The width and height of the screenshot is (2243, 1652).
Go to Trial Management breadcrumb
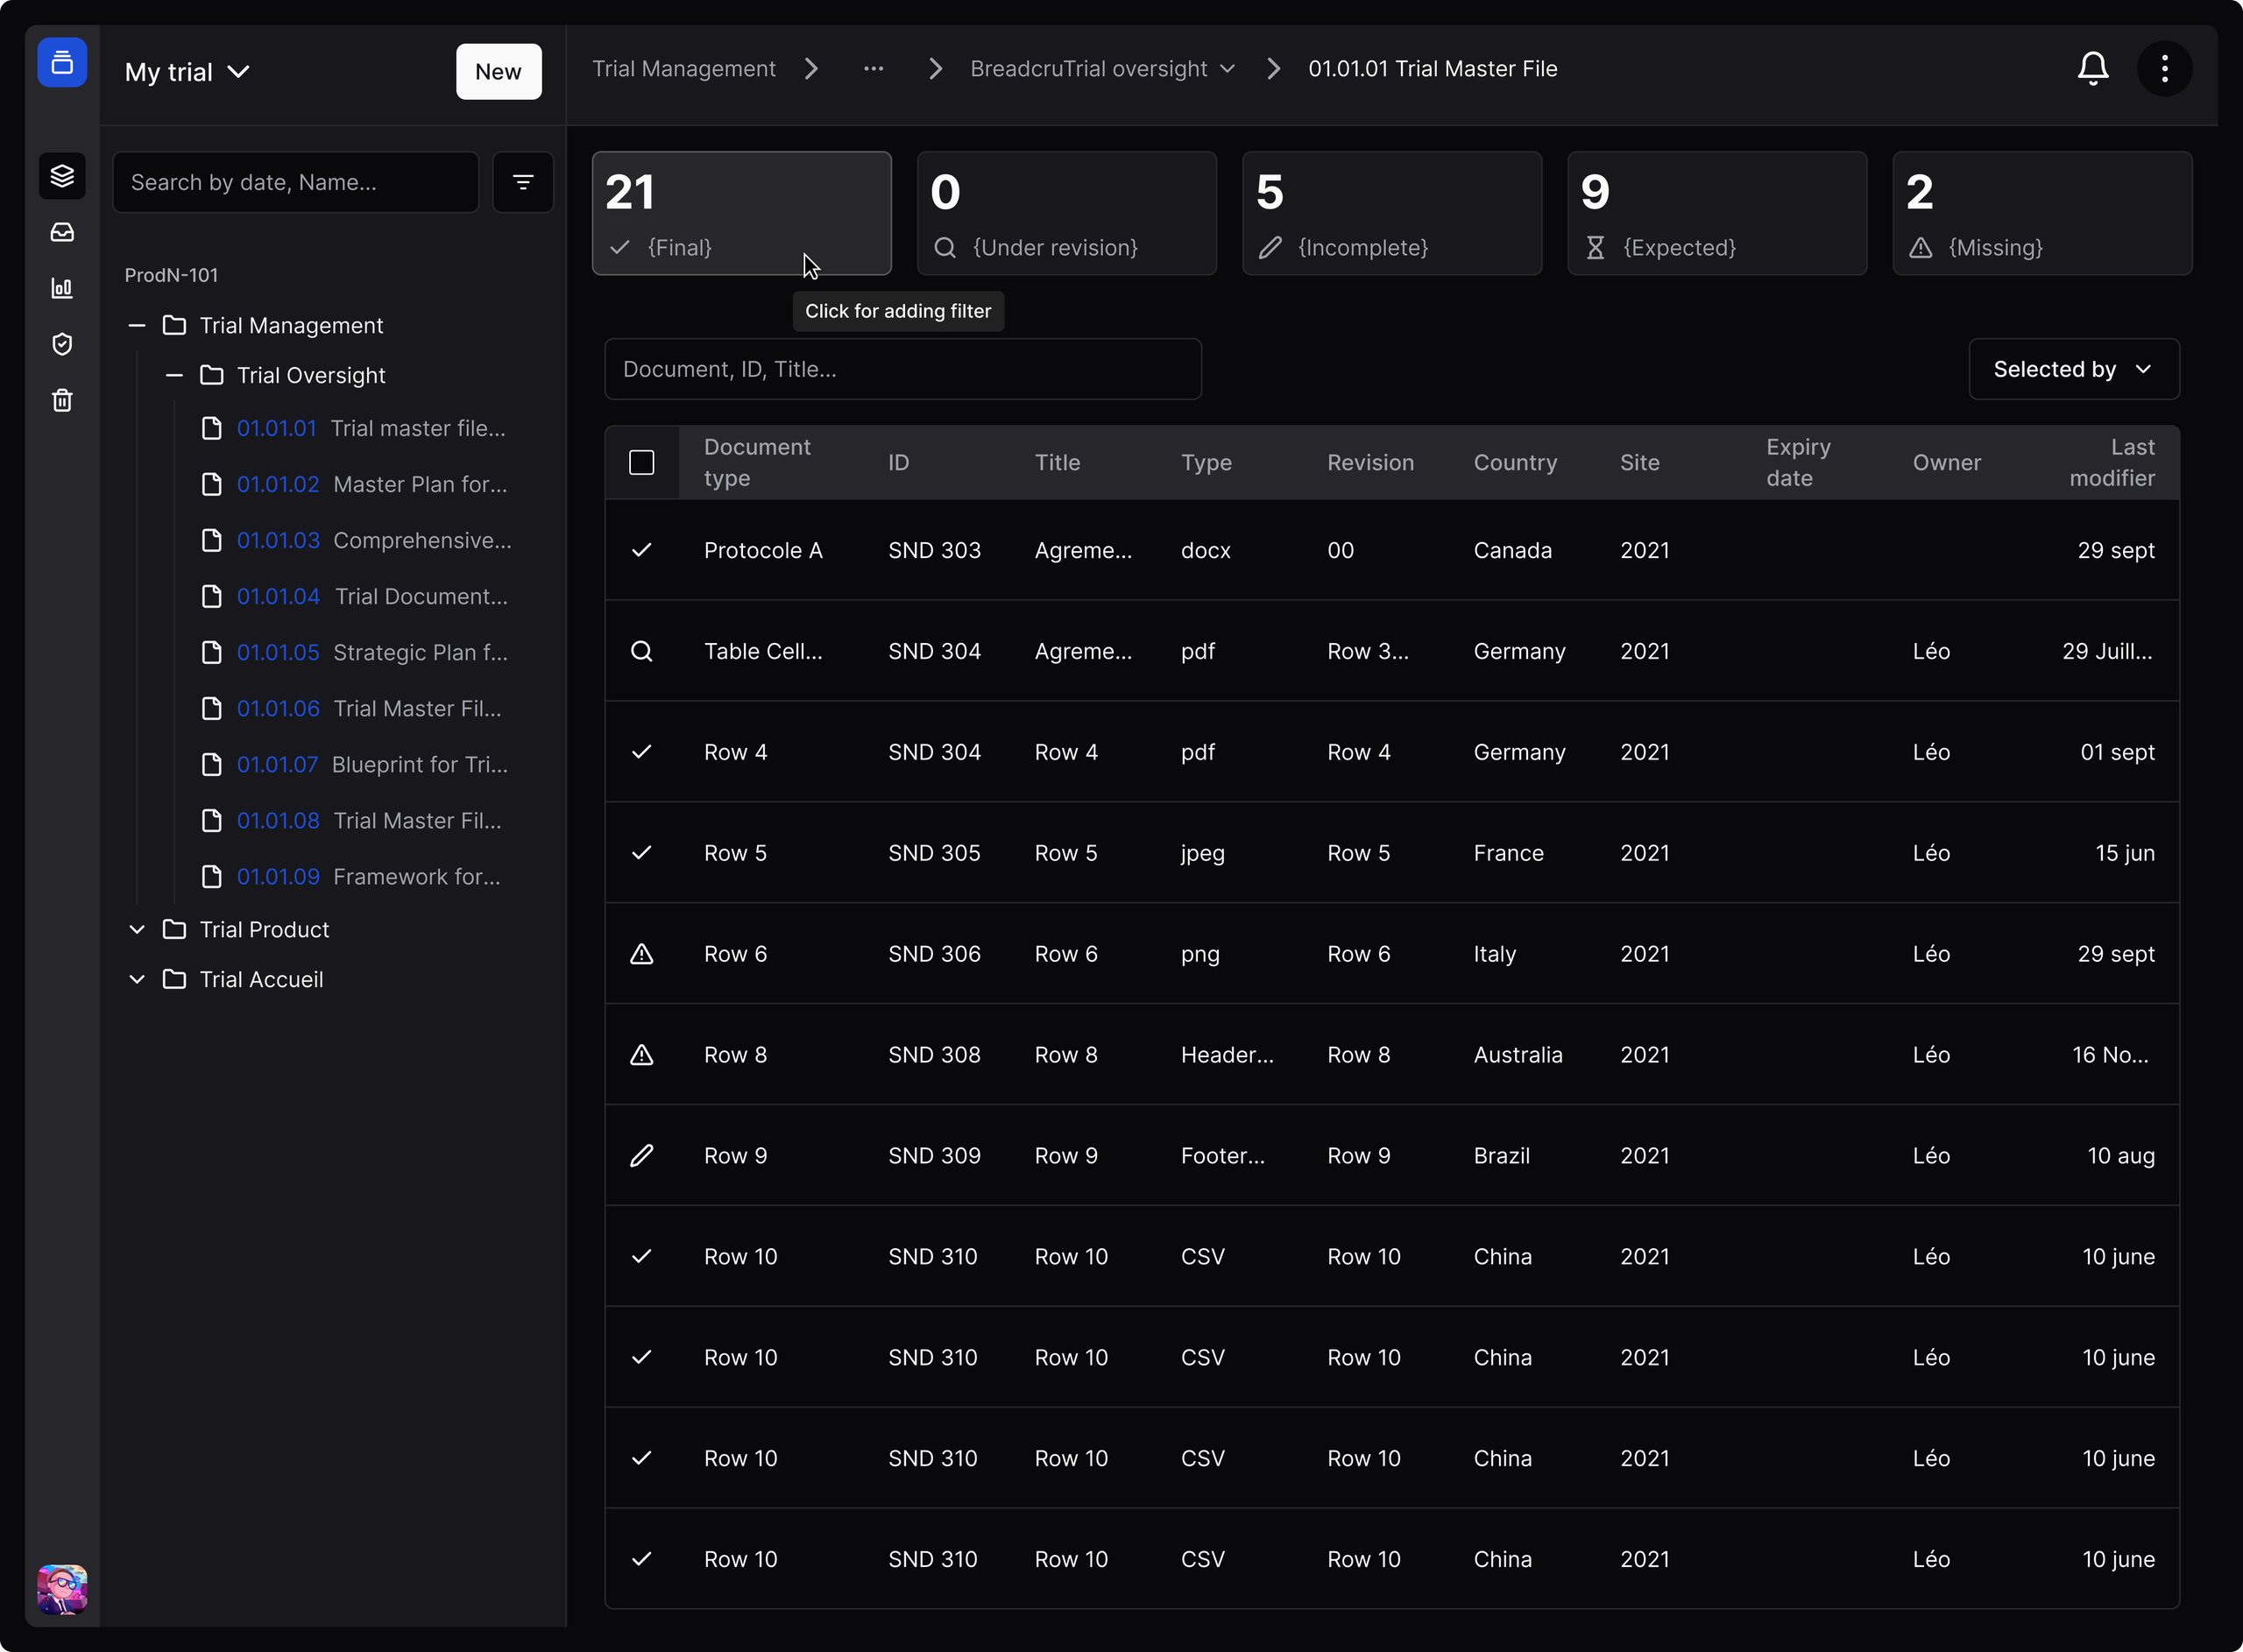pyautogui.click(x=683, y=68)
